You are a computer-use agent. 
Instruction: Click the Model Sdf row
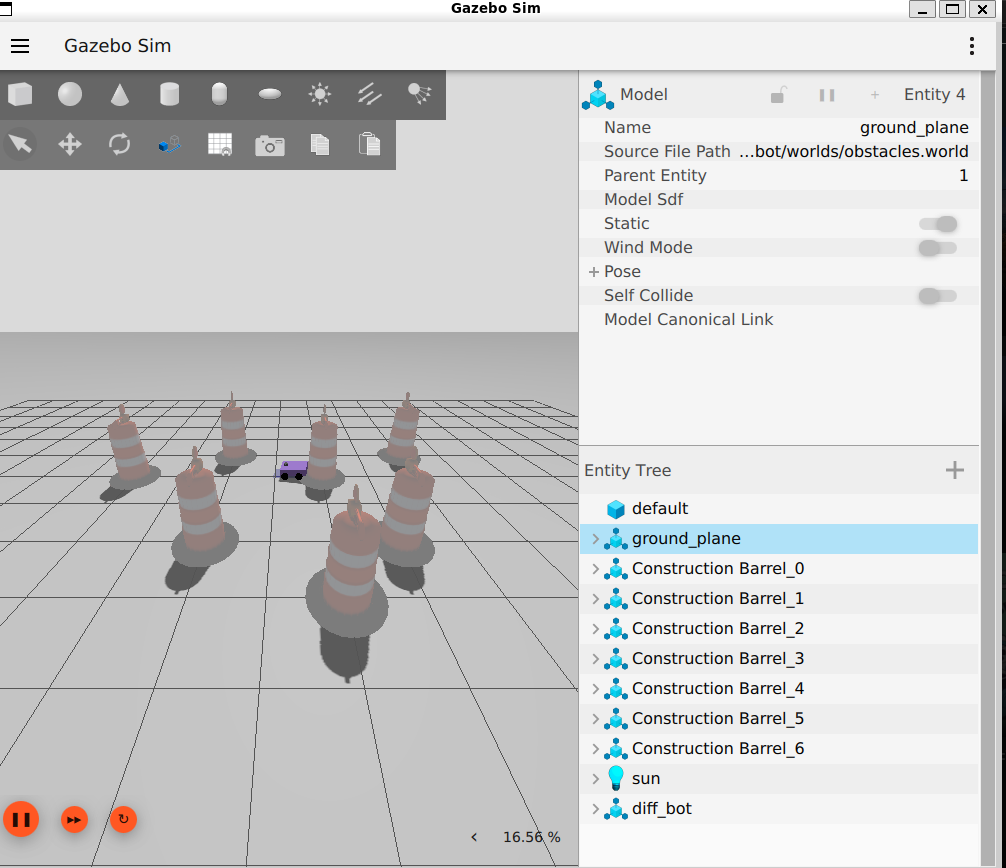tap(779, 200)
